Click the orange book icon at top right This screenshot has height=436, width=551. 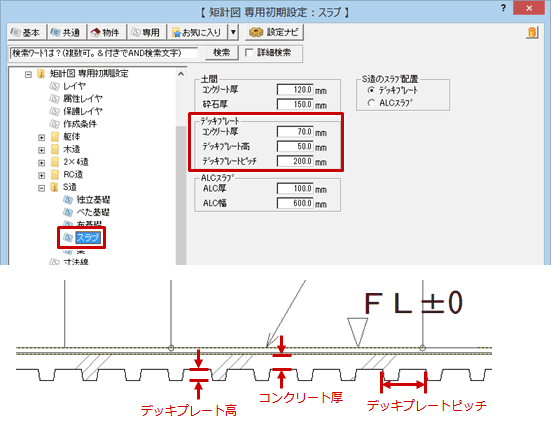pyautogui.click(x=532, y=33)
